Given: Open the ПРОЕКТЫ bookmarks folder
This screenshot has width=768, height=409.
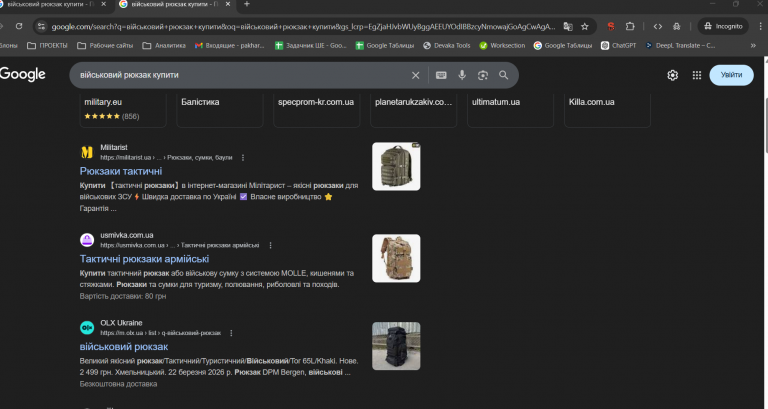Looking at the screenshot, I should pos(48,46).
